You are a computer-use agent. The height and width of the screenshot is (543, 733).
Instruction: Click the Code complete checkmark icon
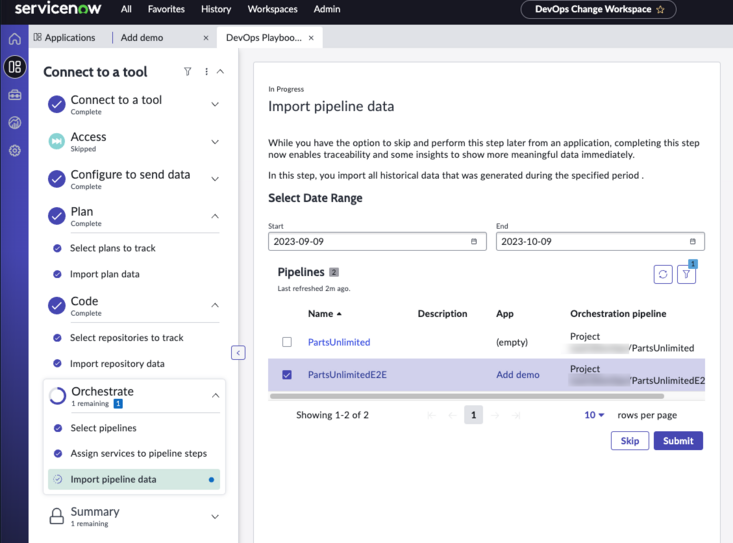click(x=57, y=306)
